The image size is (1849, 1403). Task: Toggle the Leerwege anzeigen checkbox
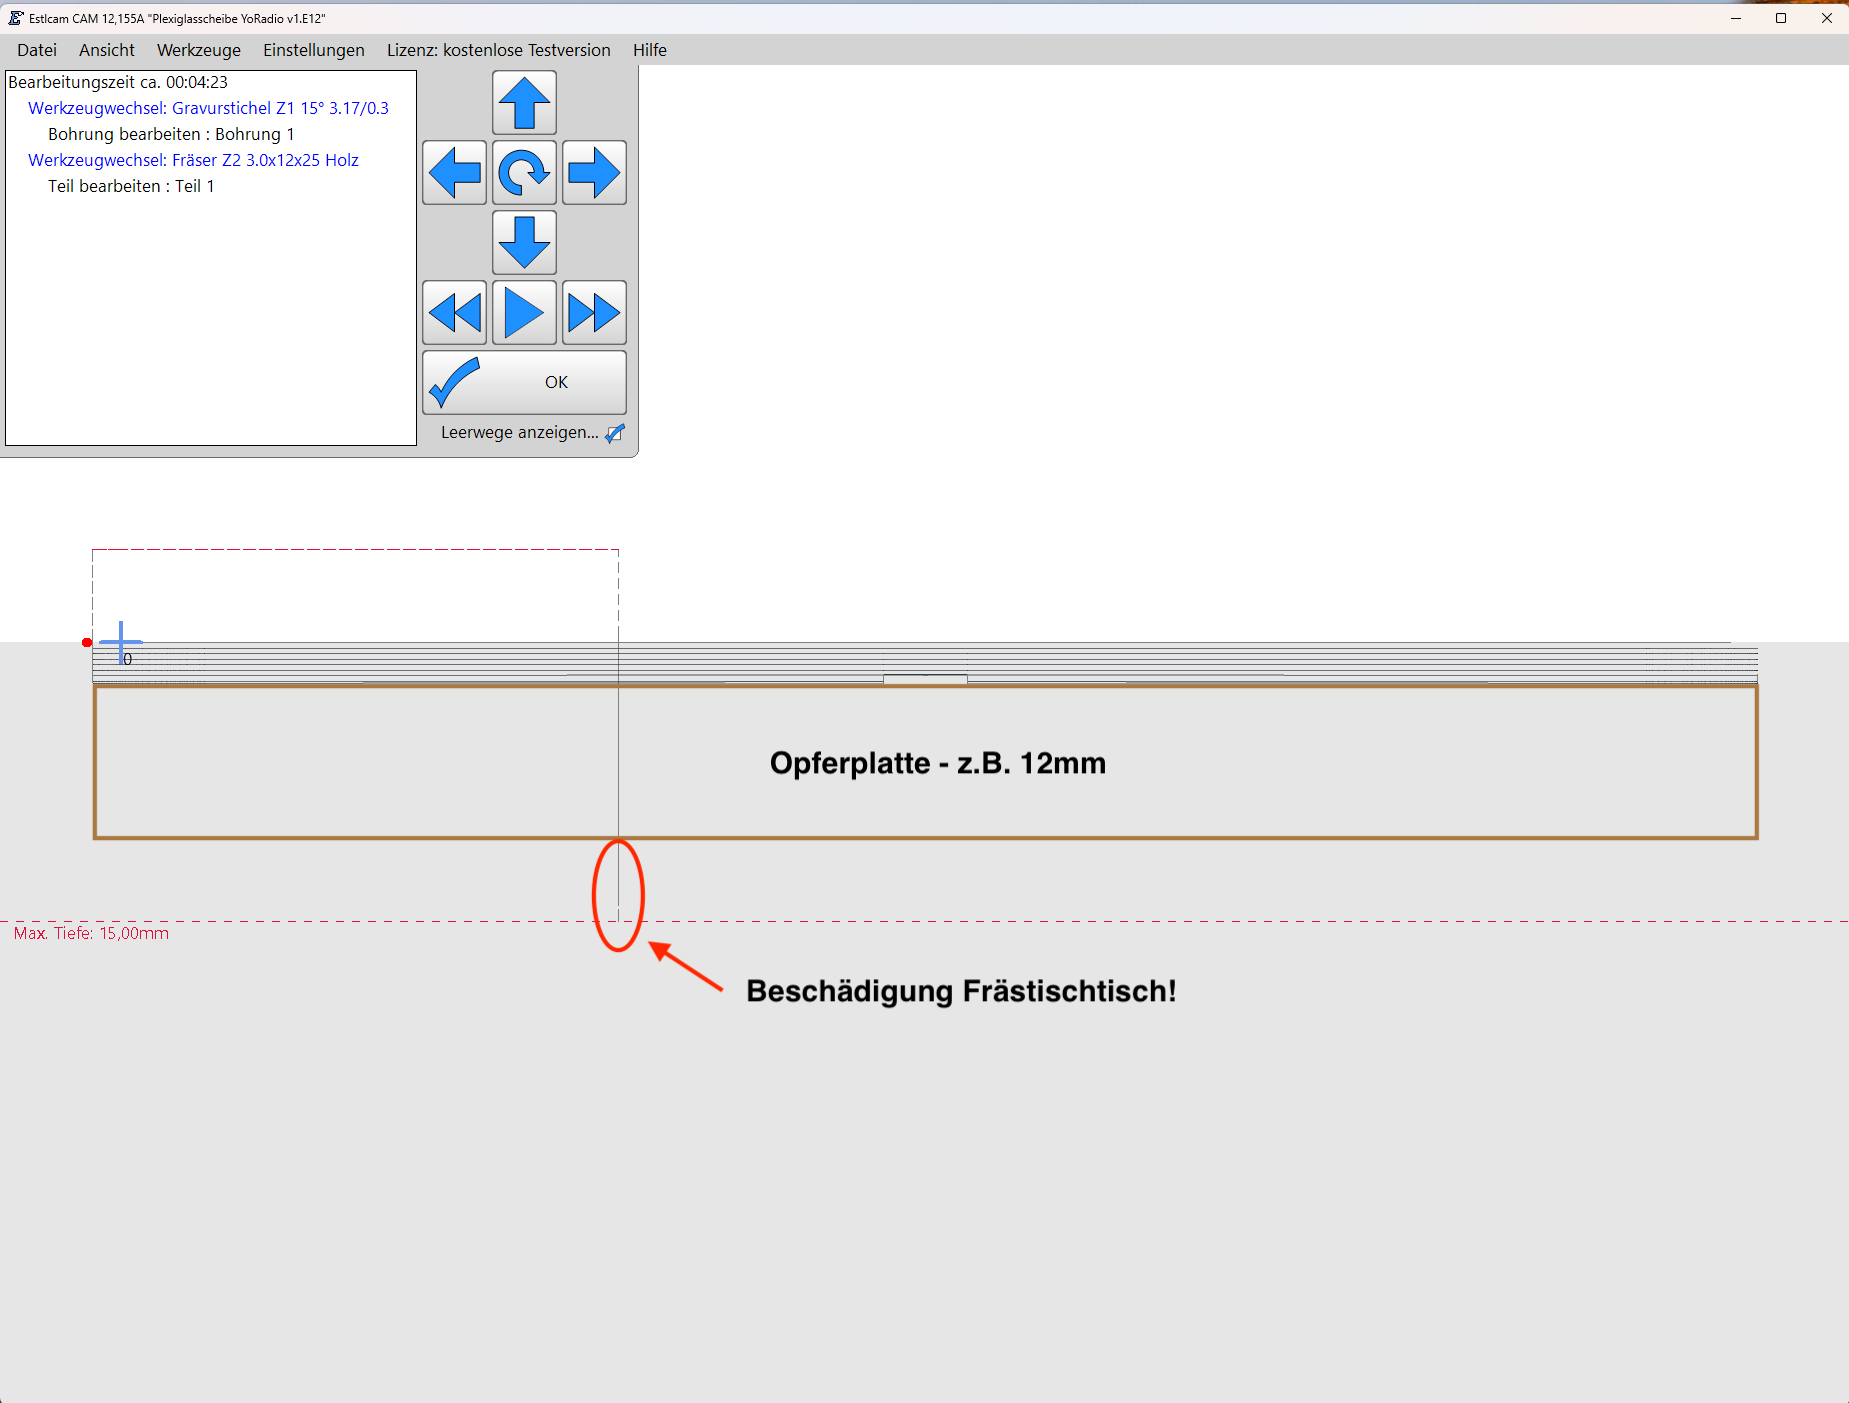(615, 433)
